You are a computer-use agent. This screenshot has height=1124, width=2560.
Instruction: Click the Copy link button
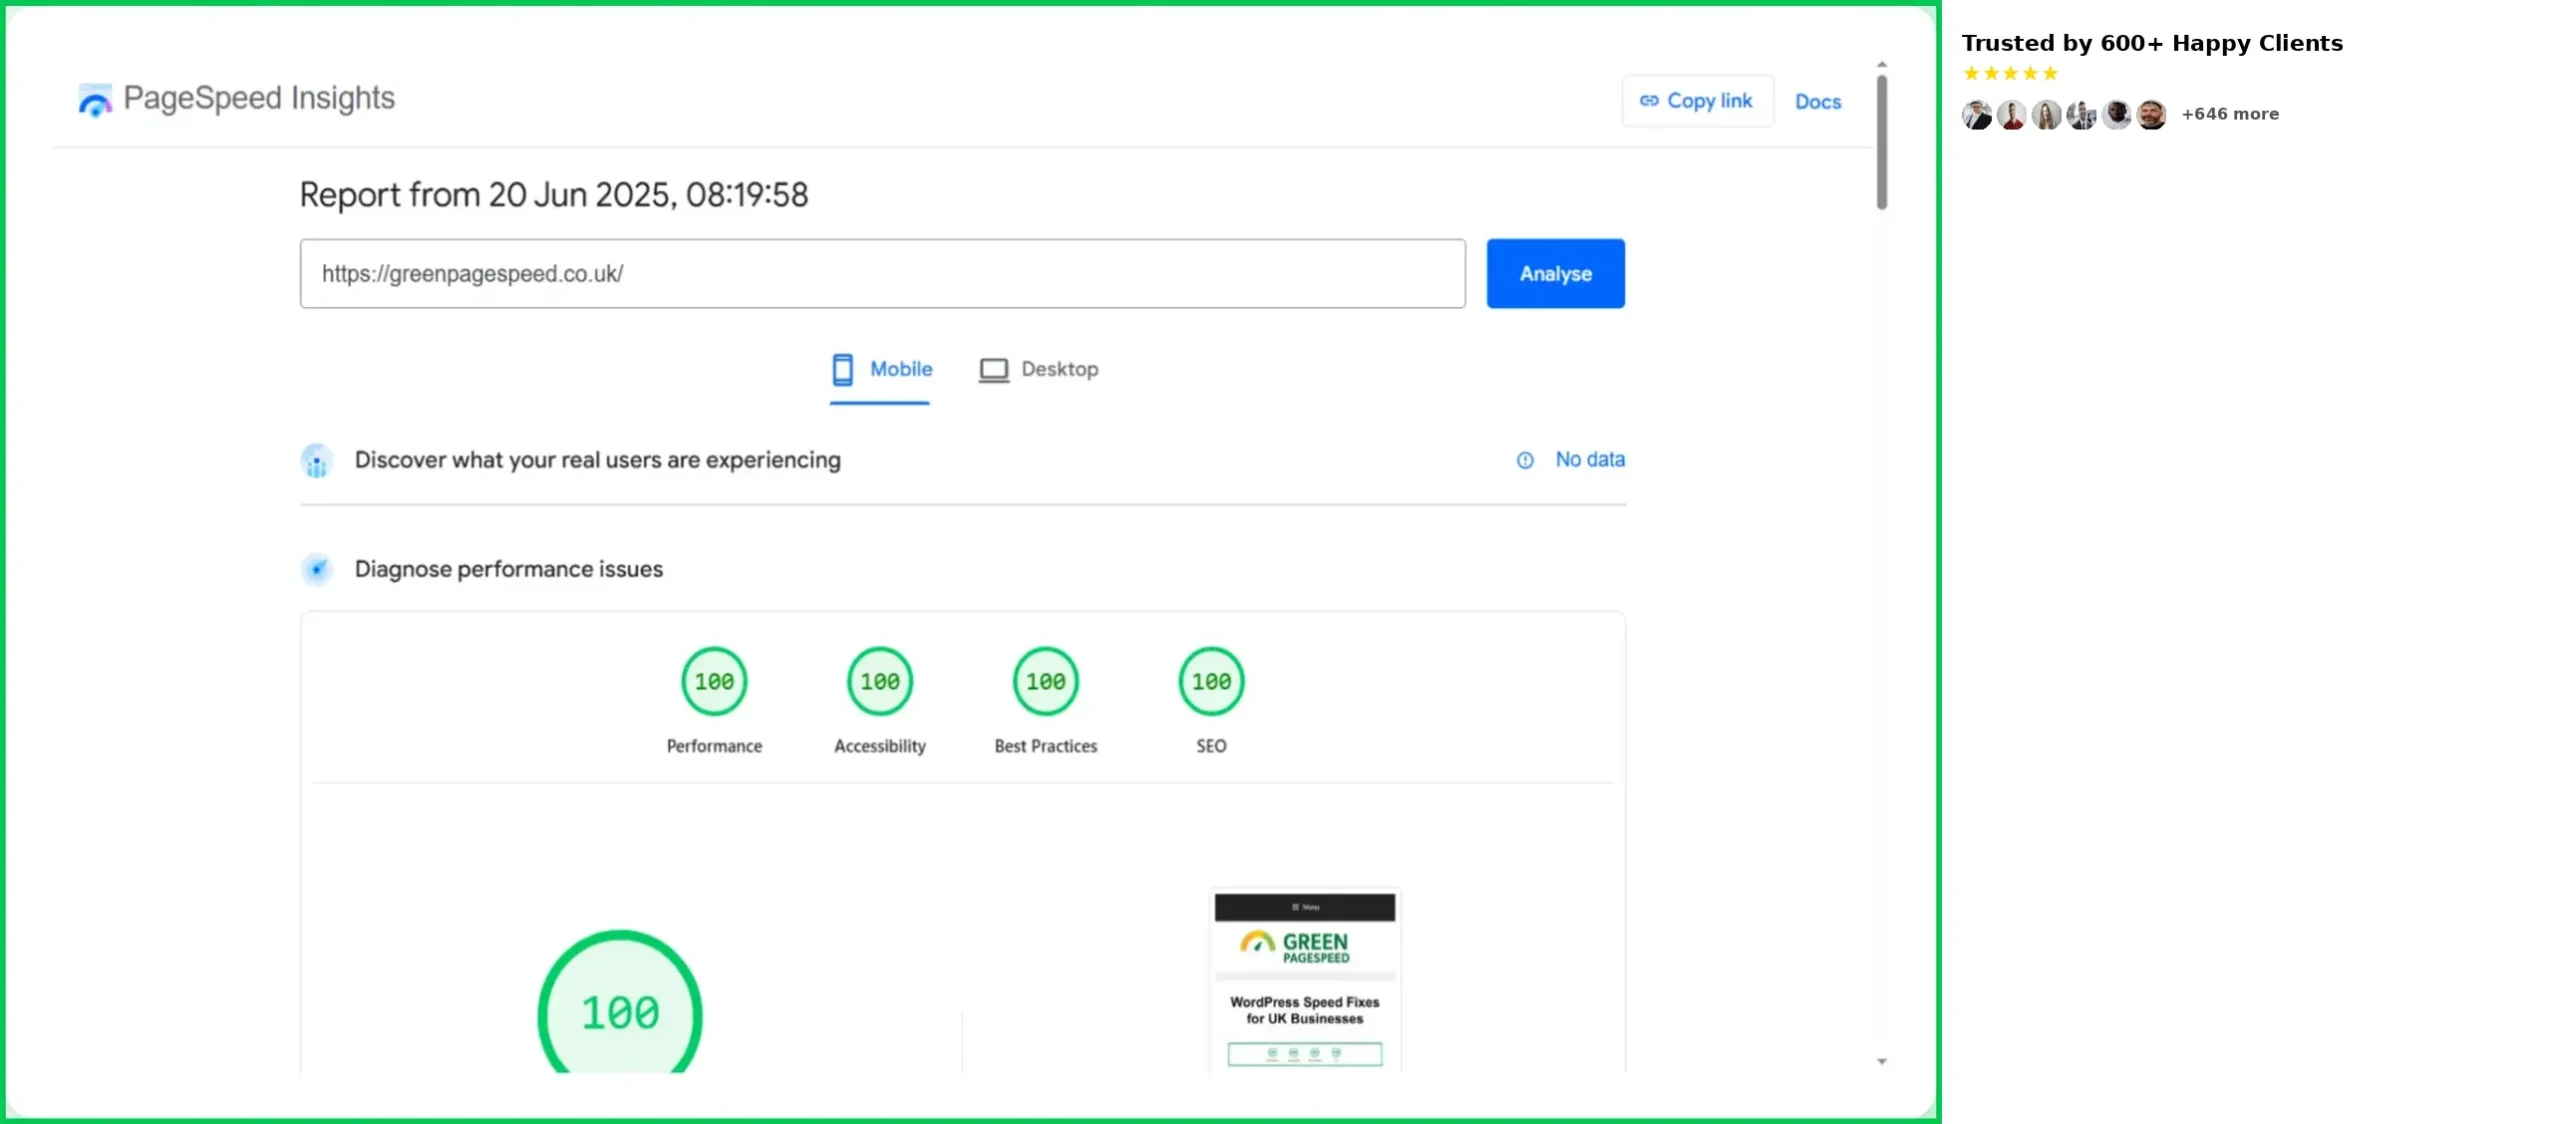point(1696,101)
